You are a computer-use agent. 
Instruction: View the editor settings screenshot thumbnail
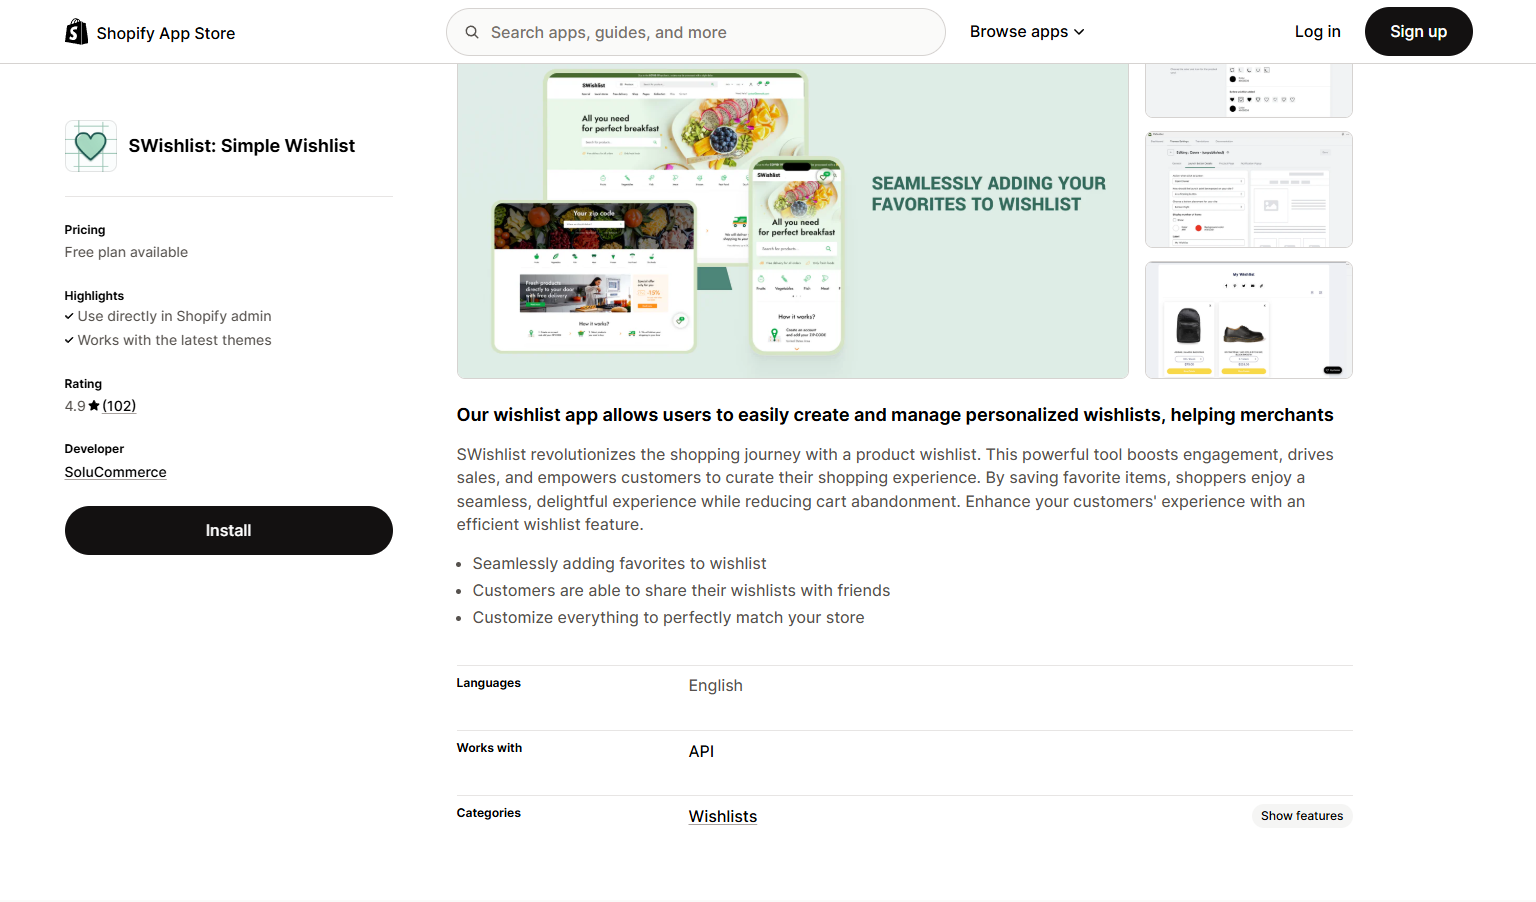coord(1248,190)
